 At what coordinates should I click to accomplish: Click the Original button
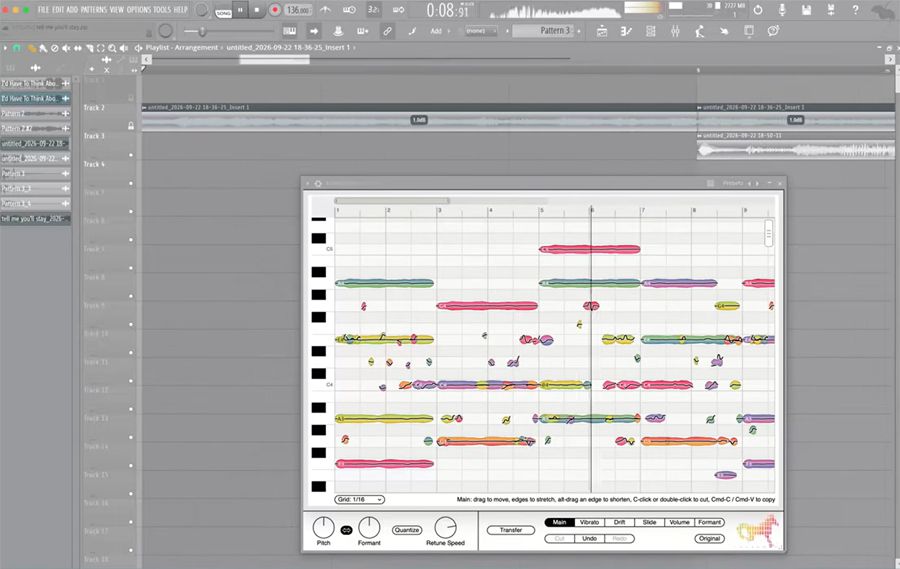(709, 539)
